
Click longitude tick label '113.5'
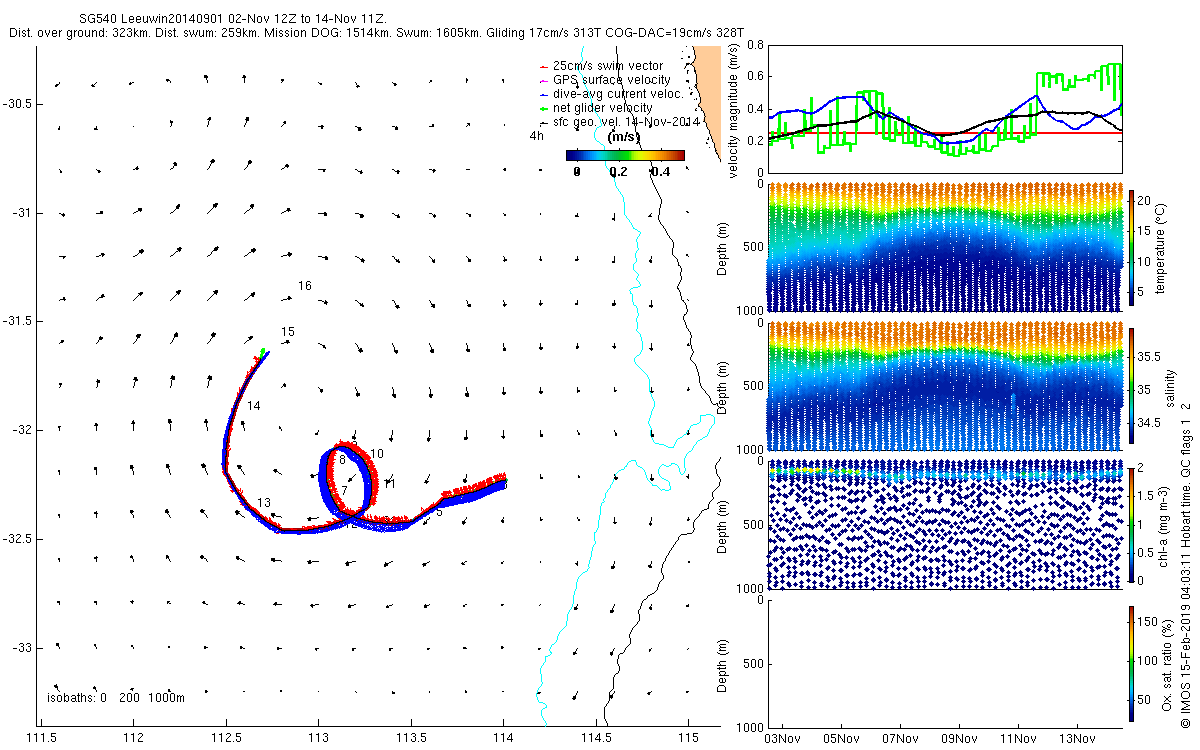(411, 738)
